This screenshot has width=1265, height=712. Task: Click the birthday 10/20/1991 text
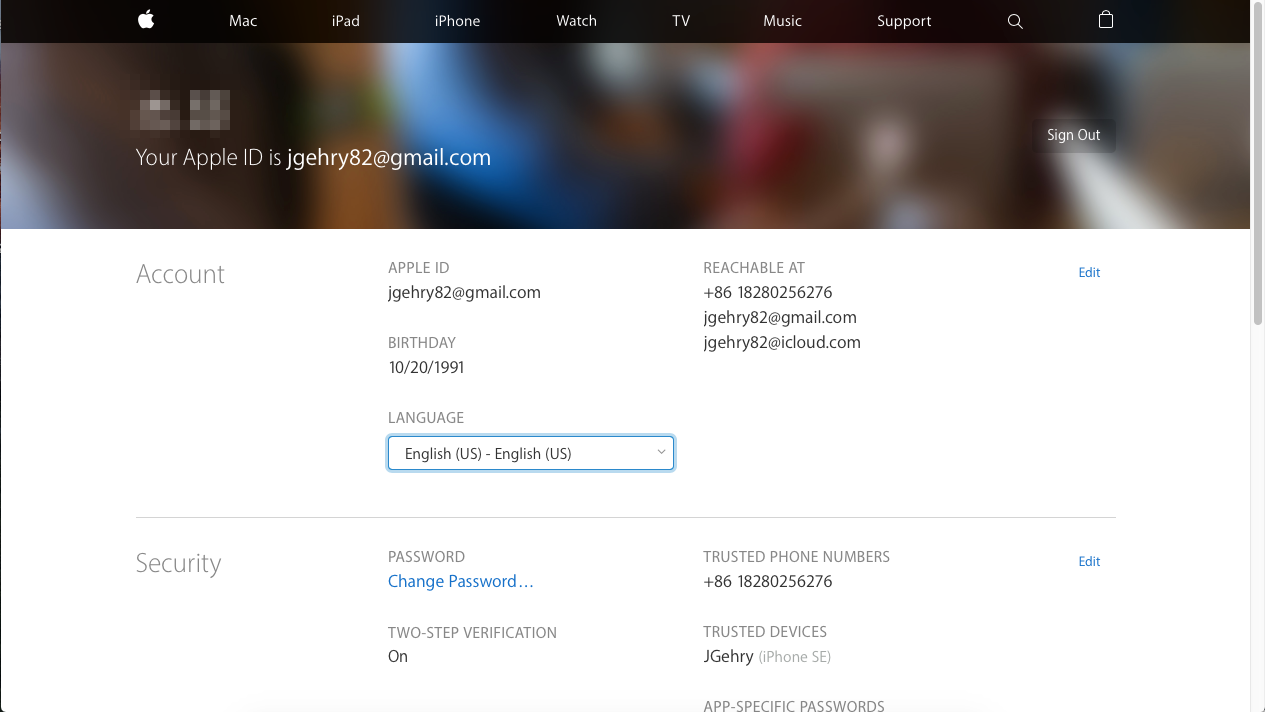pos(426,367)
